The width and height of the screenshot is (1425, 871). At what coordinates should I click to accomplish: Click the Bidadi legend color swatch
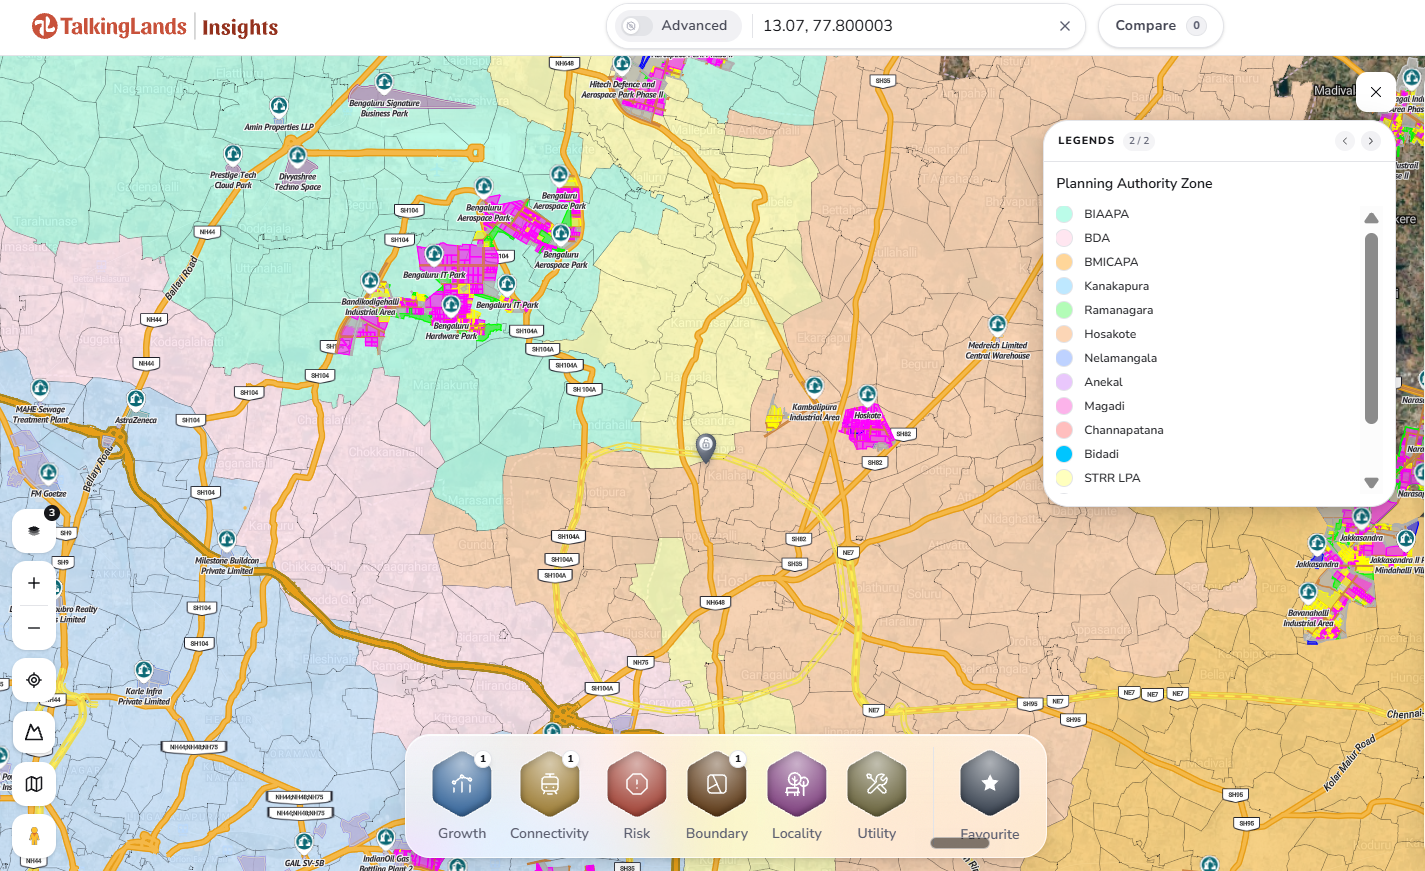[1064, 454]
